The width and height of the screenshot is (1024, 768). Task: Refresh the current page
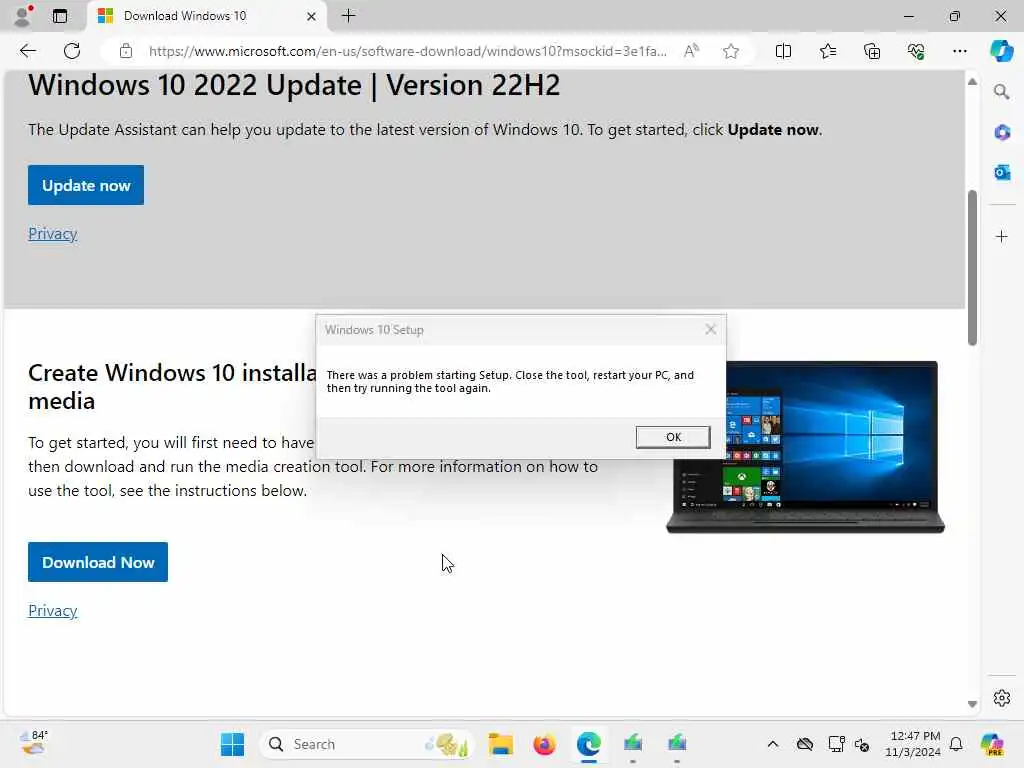click(x=72, y=51)
